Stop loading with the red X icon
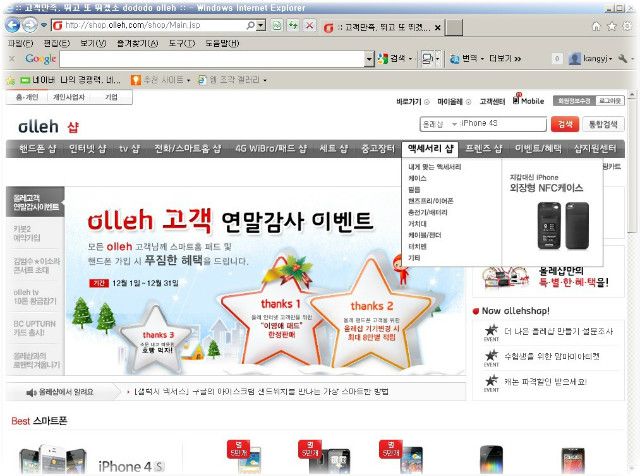640x476 pixels. pyautogui.click(x=310, y=25)
